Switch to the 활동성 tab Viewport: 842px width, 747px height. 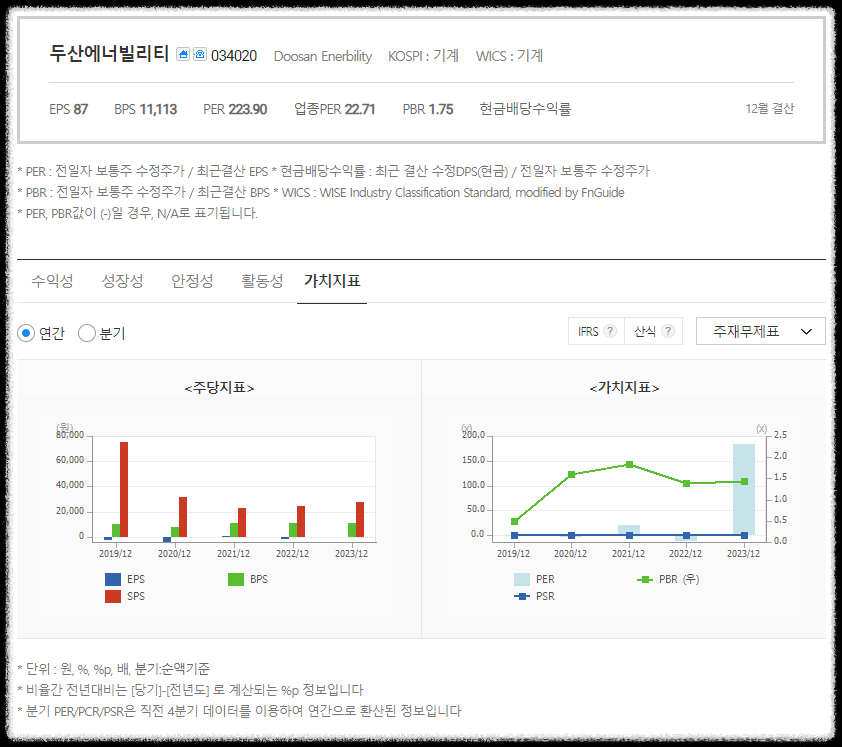click(x=262, y=281)
